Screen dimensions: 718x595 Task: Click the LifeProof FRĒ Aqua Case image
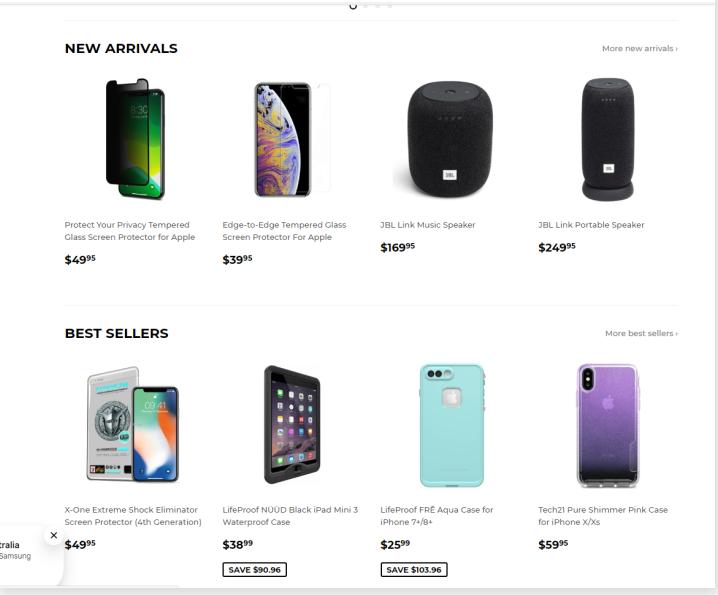pyautogui.click(x=450, y=424)
